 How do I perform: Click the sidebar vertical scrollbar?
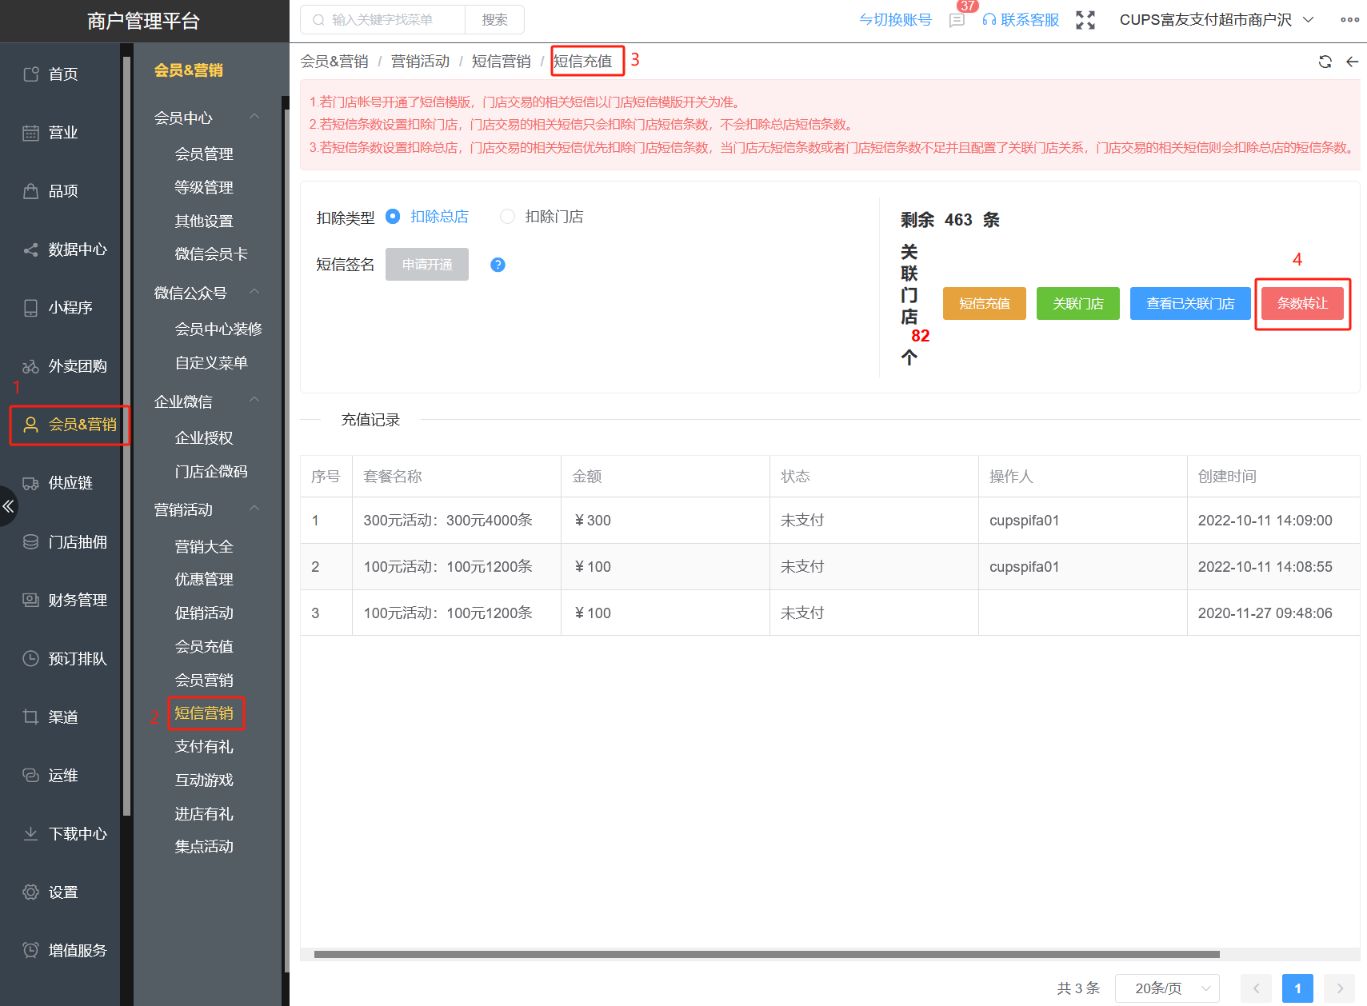127,436
